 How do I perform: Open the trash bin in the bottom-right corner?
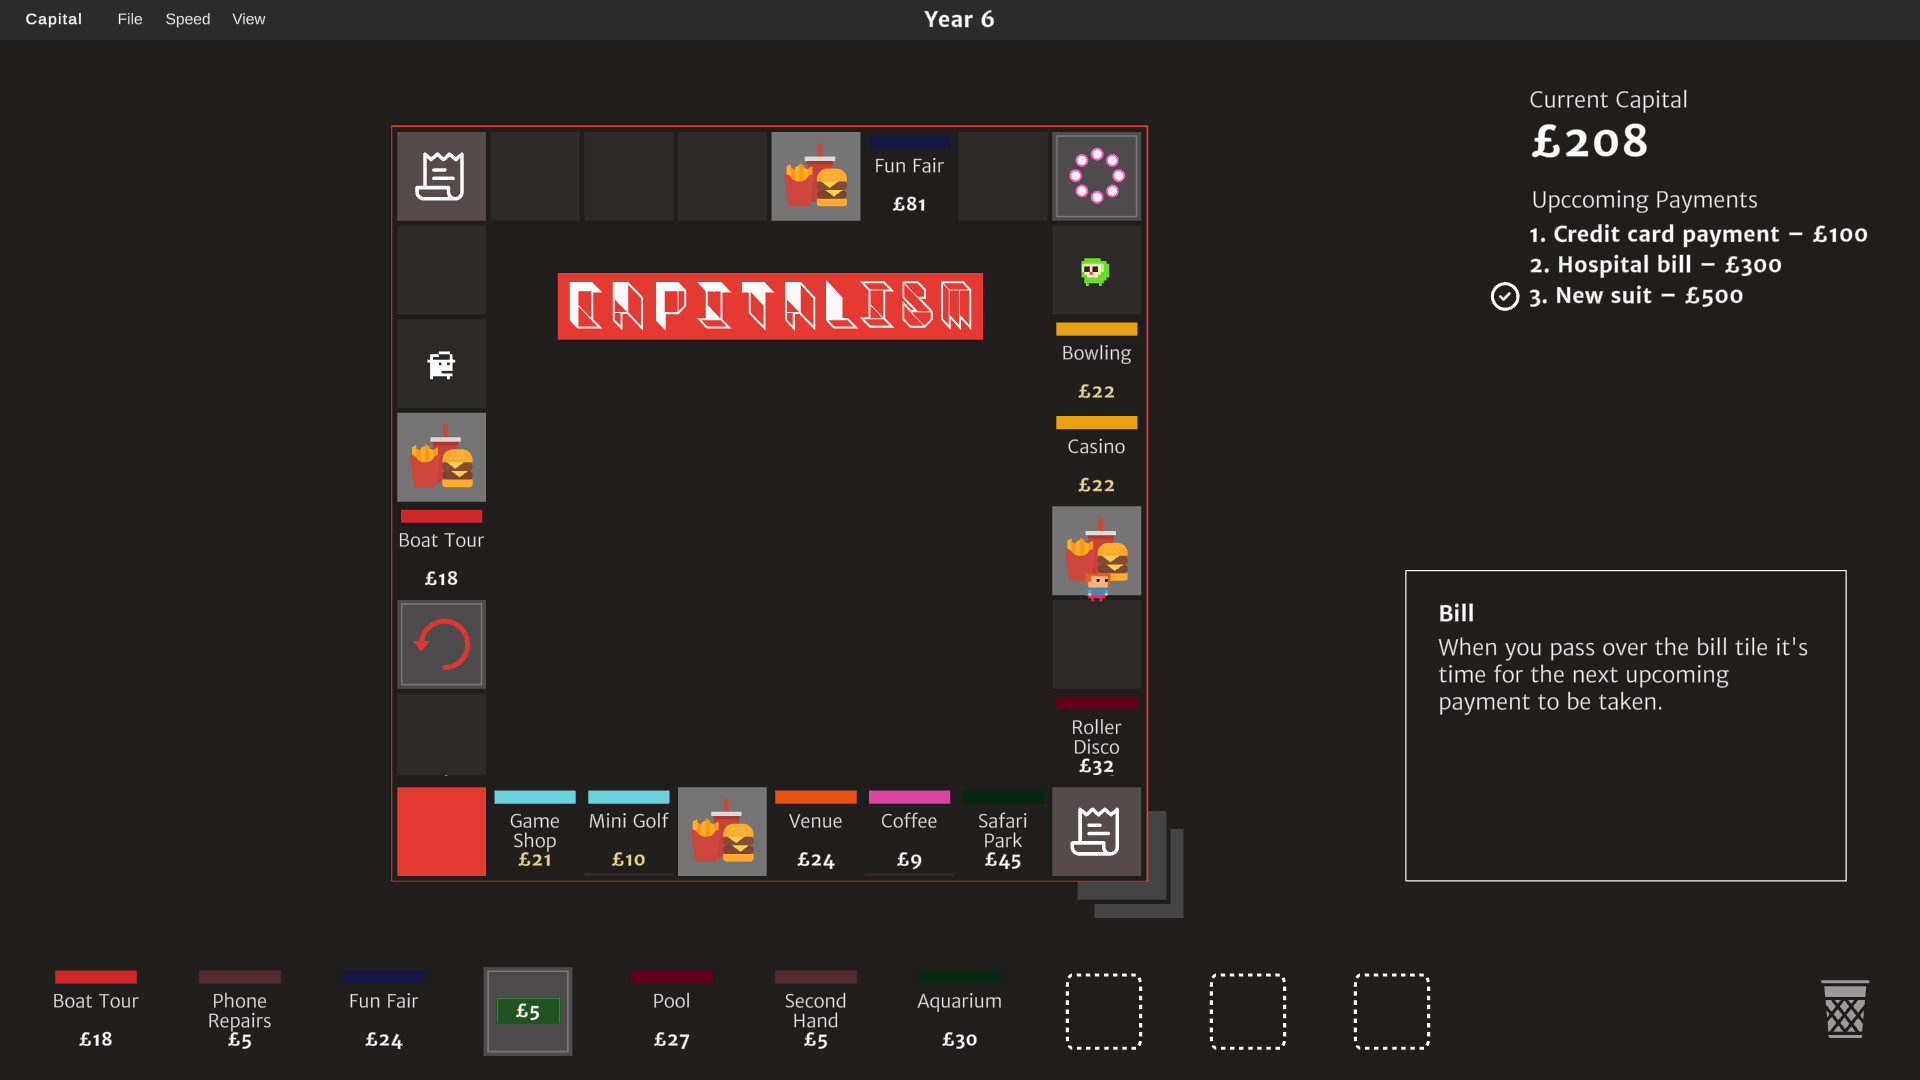1845,1010
